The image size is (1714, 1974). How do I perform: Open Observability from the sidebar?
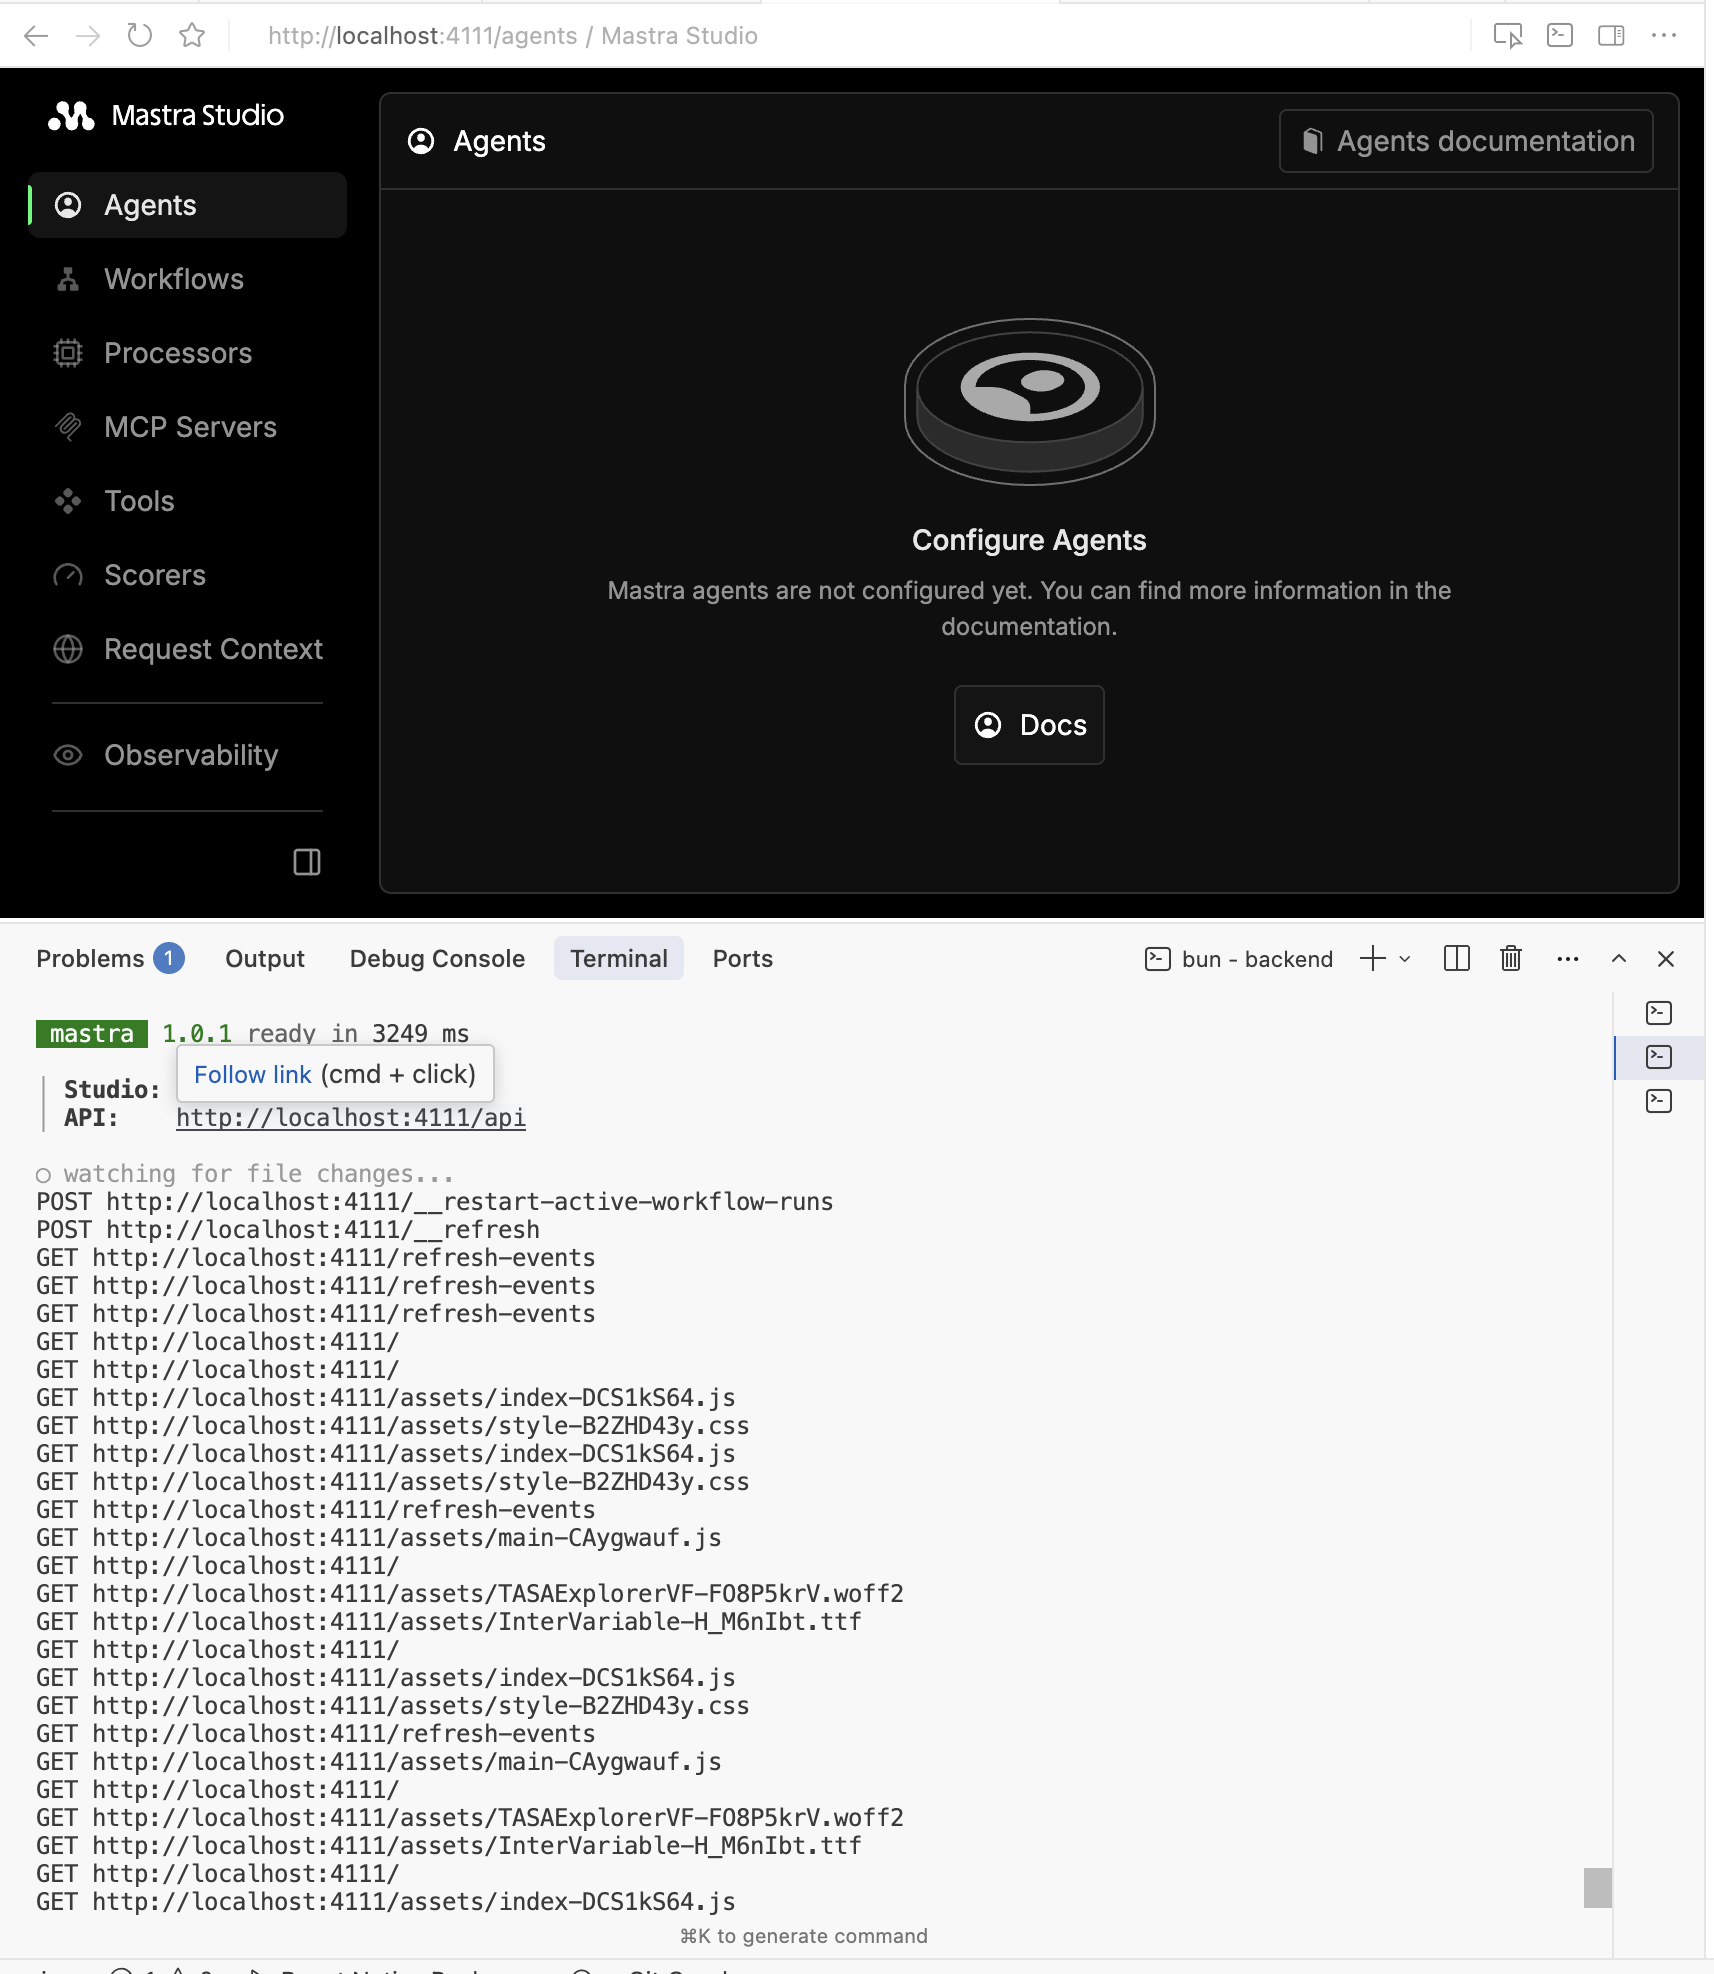click(187, 755)
